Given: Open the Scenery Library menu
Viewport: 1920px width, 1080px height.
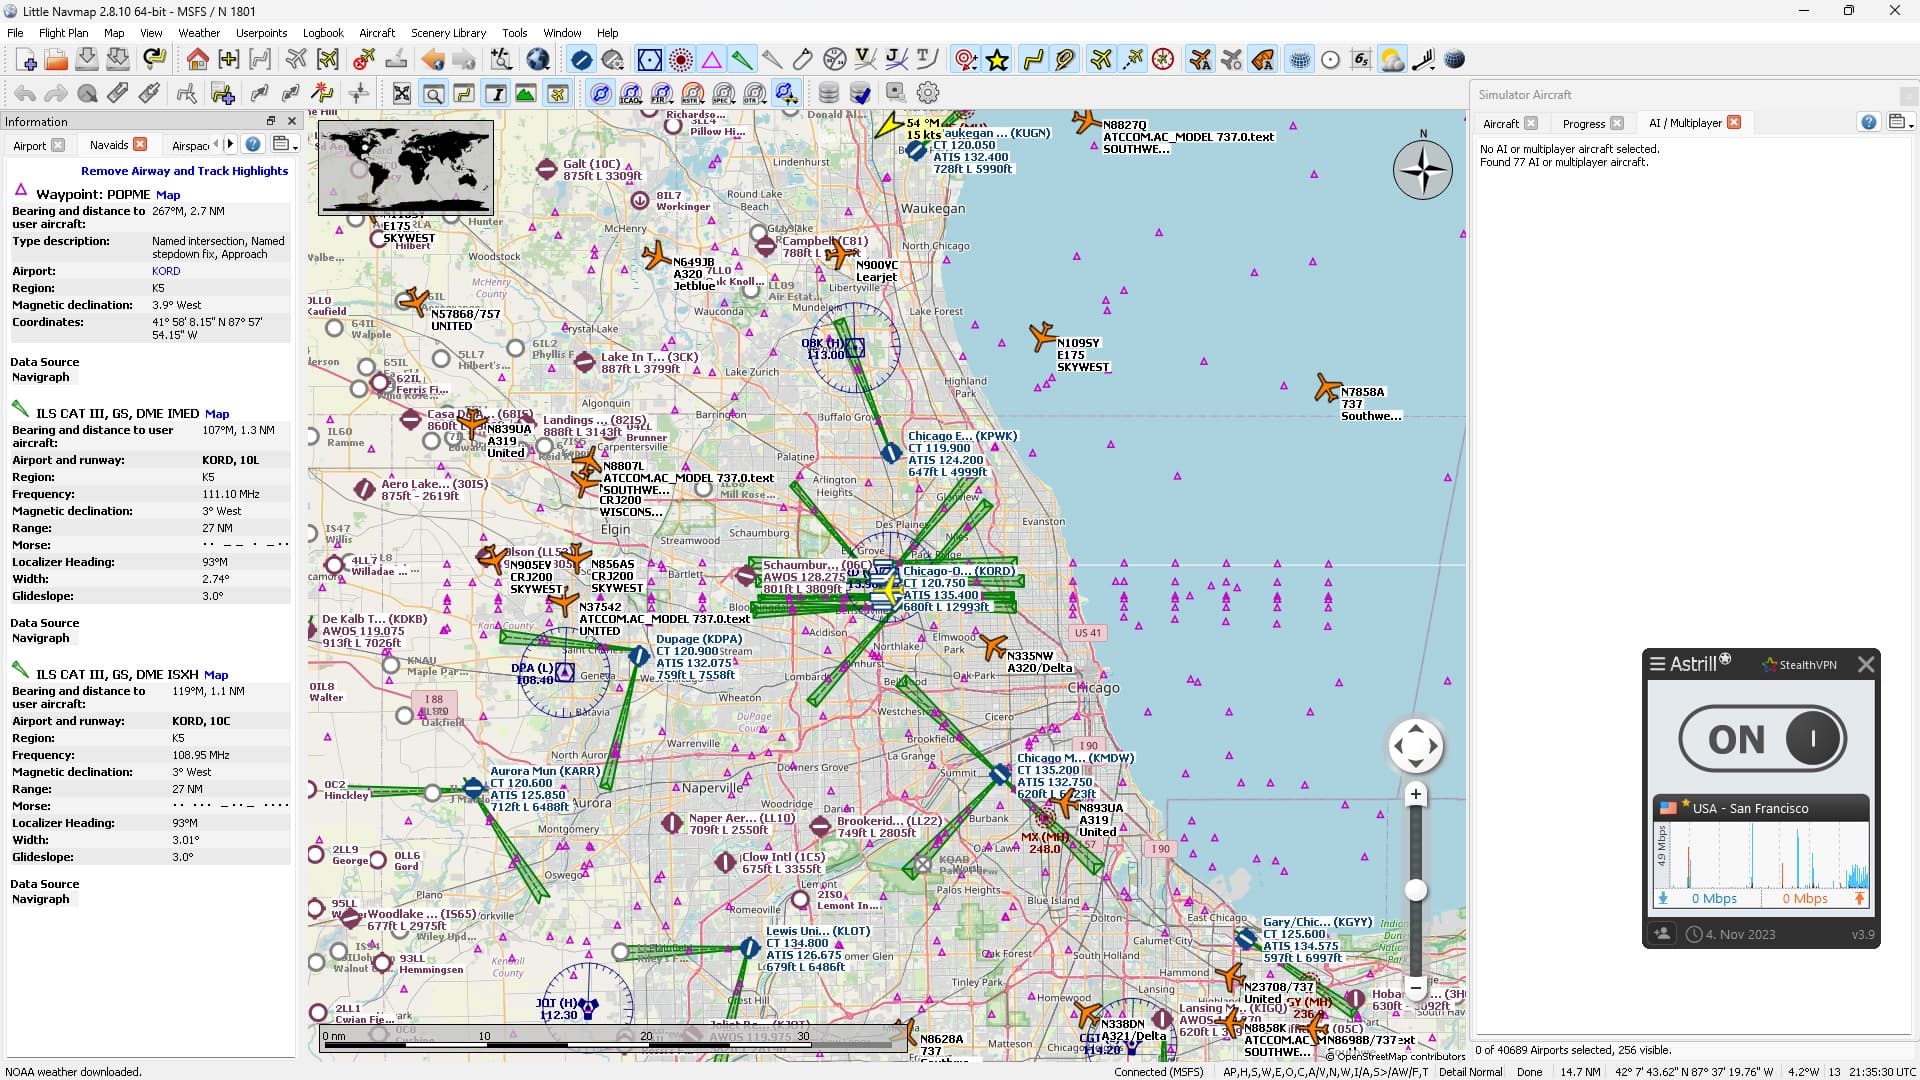Looking at the screenshot, I should (x=448, y=33).
